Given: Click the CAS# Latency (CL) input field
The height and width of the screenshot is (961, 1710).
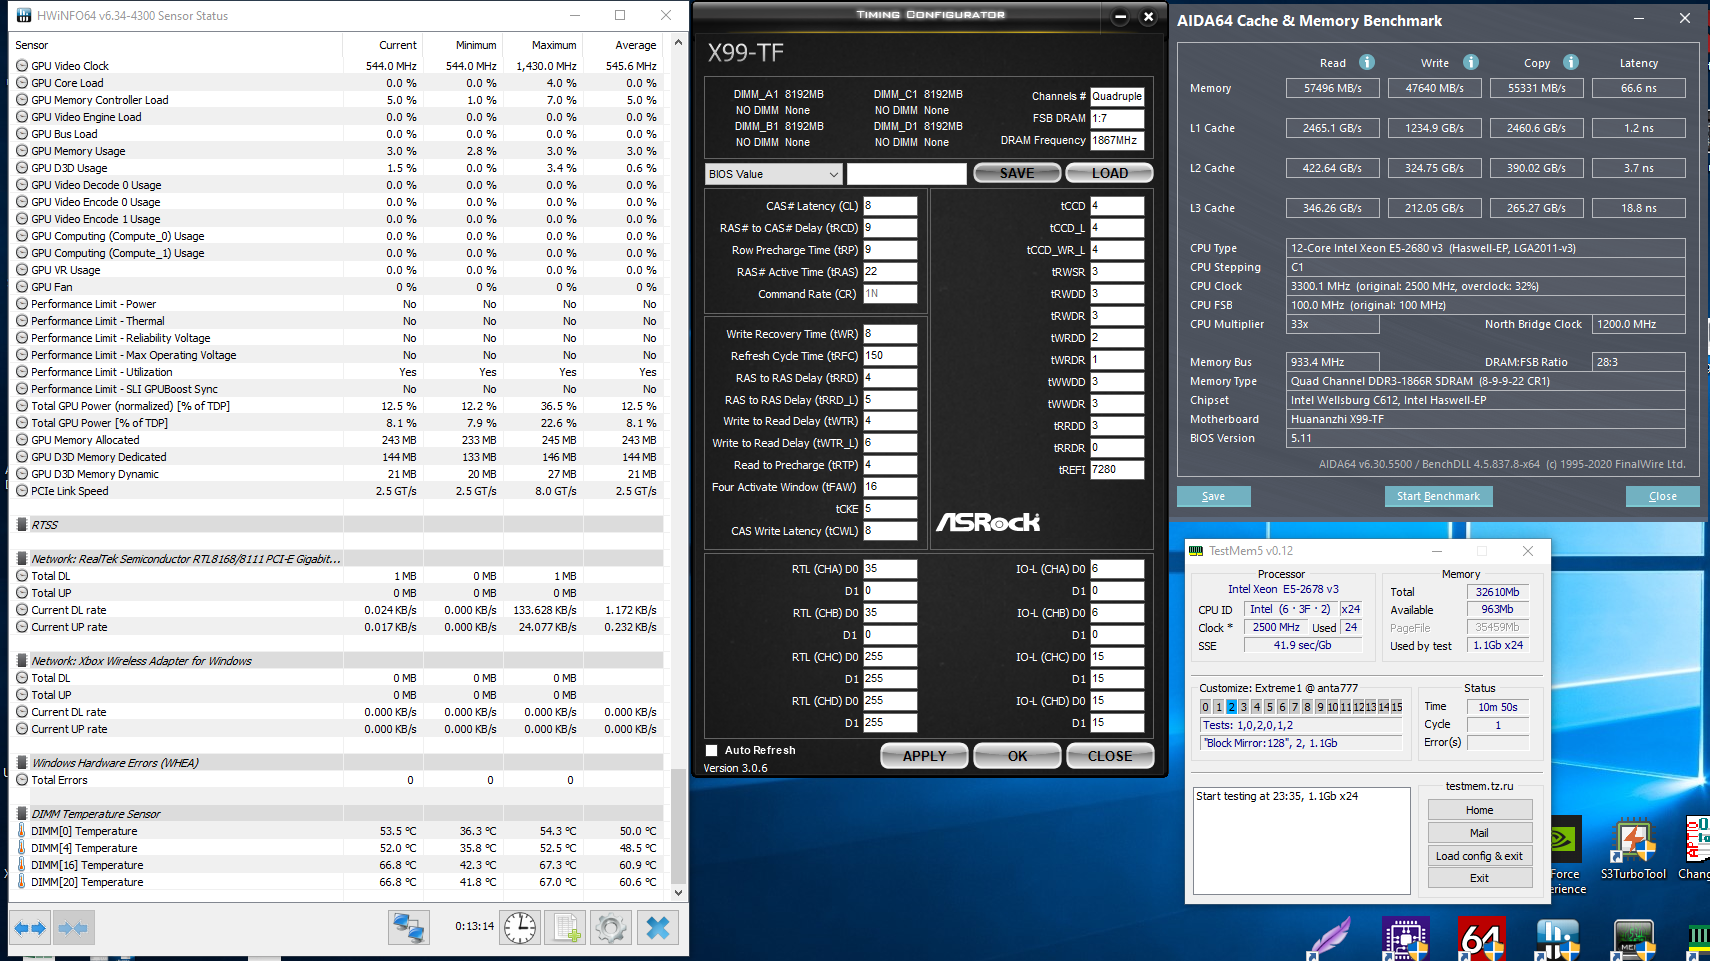Looking at the screenshot, I should (890, 206).
